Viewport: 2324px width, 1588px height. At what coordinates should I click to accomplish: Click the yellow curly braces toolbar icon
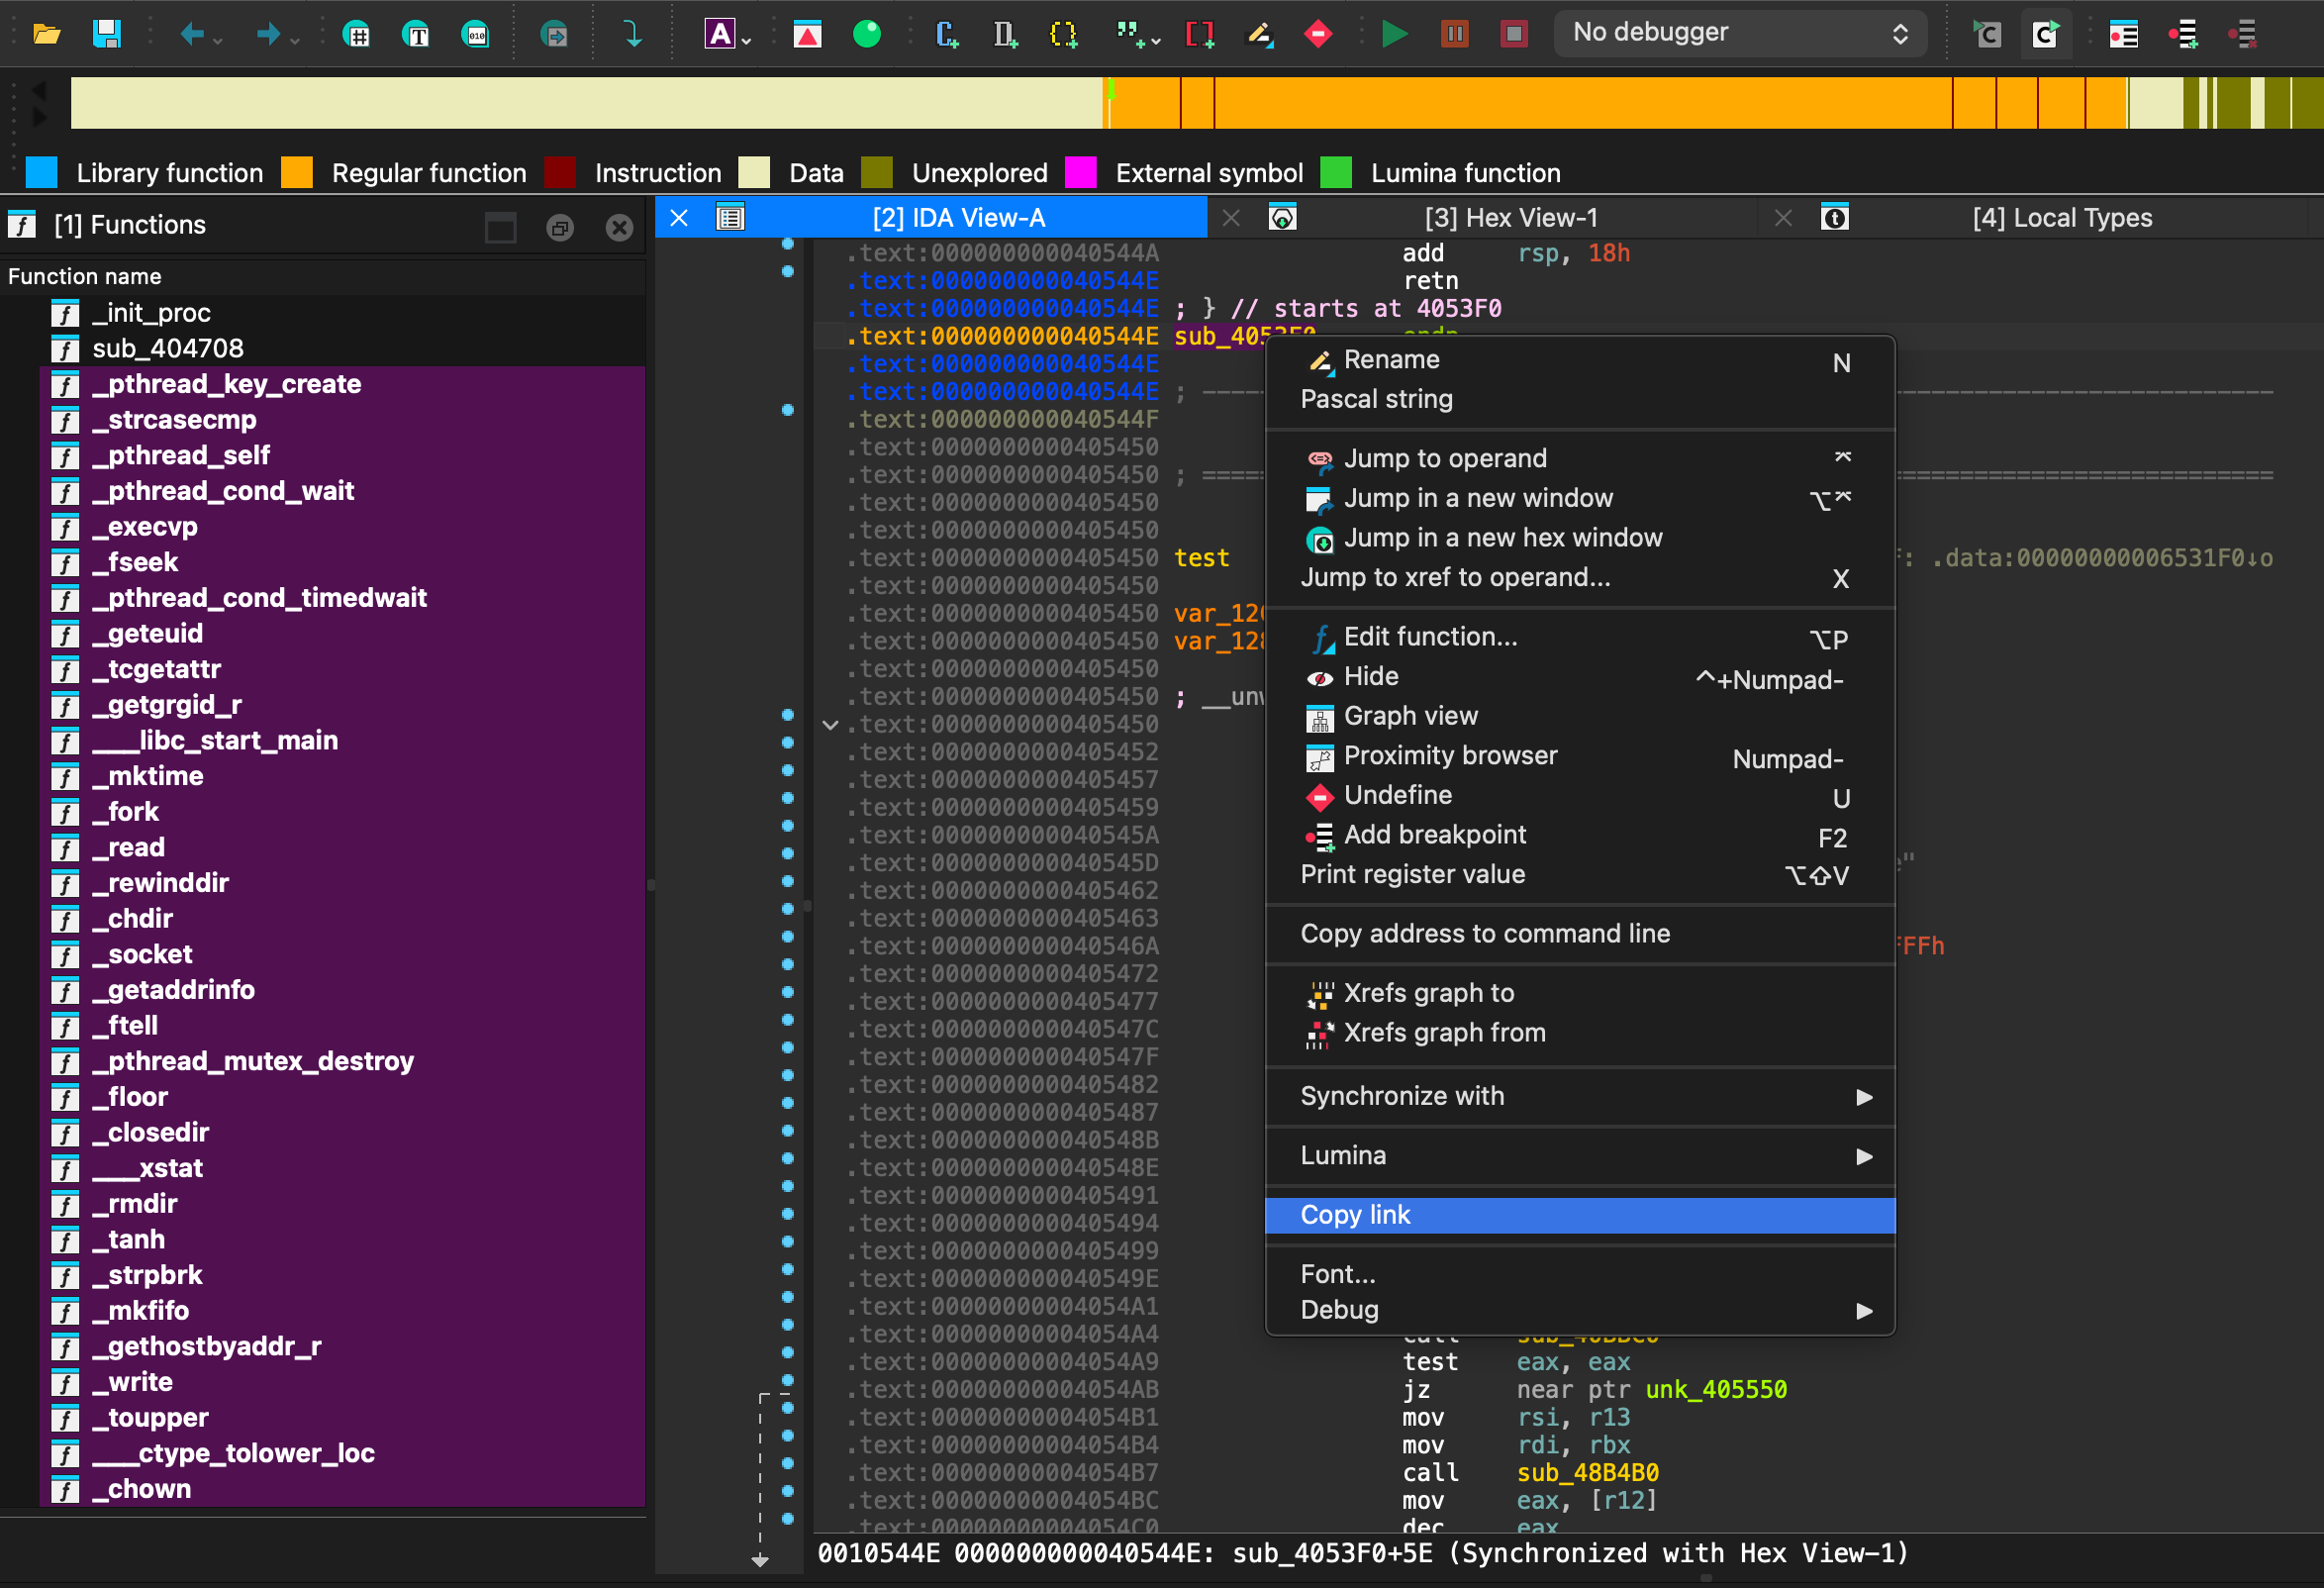1064,34
